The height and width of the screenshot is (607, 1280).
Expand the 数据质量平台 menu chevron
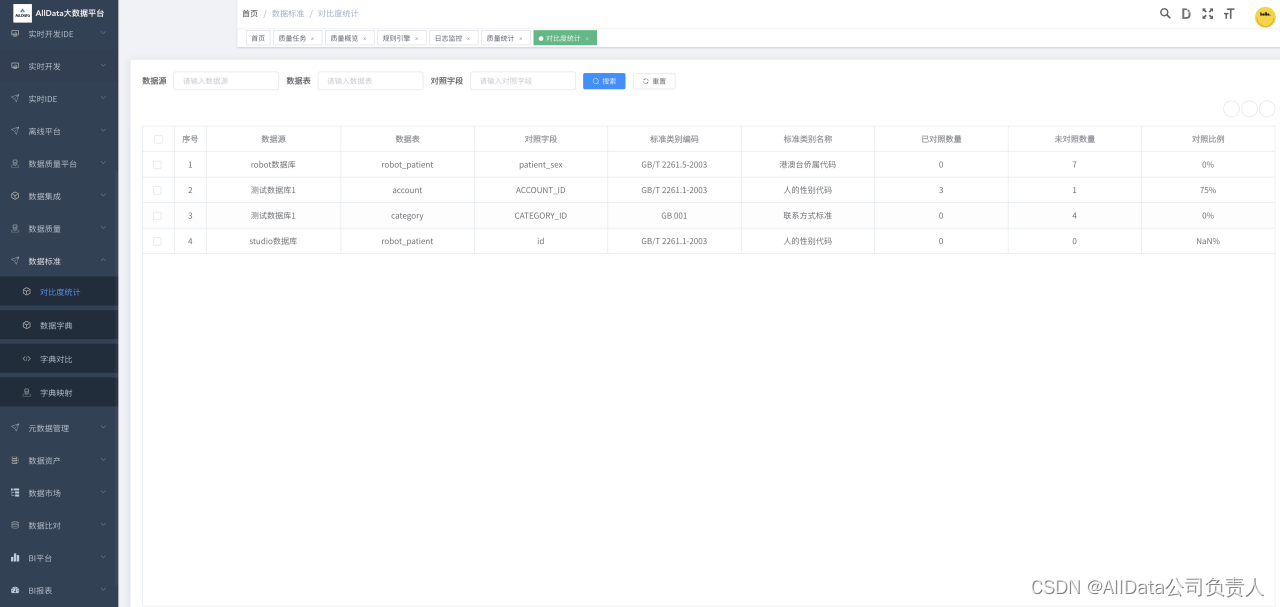(104, 164)
